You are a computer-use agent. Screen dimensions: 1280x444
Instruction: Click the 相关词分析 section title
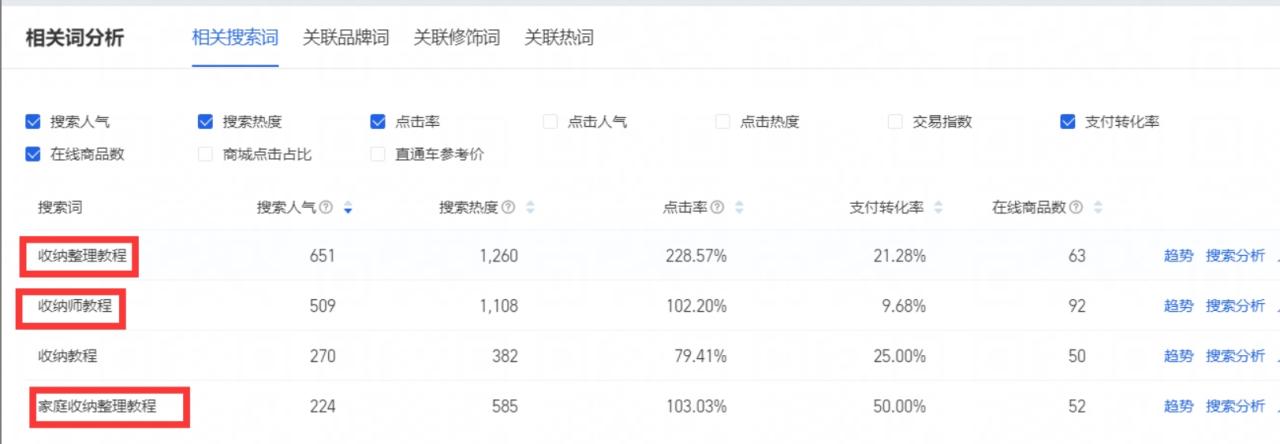click(x=75, y=38)
